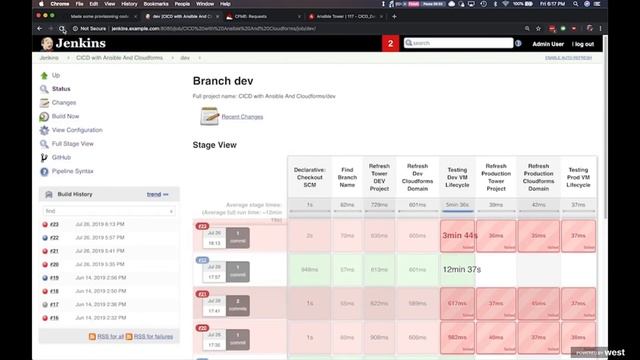Click blue status ball of build #19
The image size is (640, 360).
pyautogui.click(x=45, y=278)
